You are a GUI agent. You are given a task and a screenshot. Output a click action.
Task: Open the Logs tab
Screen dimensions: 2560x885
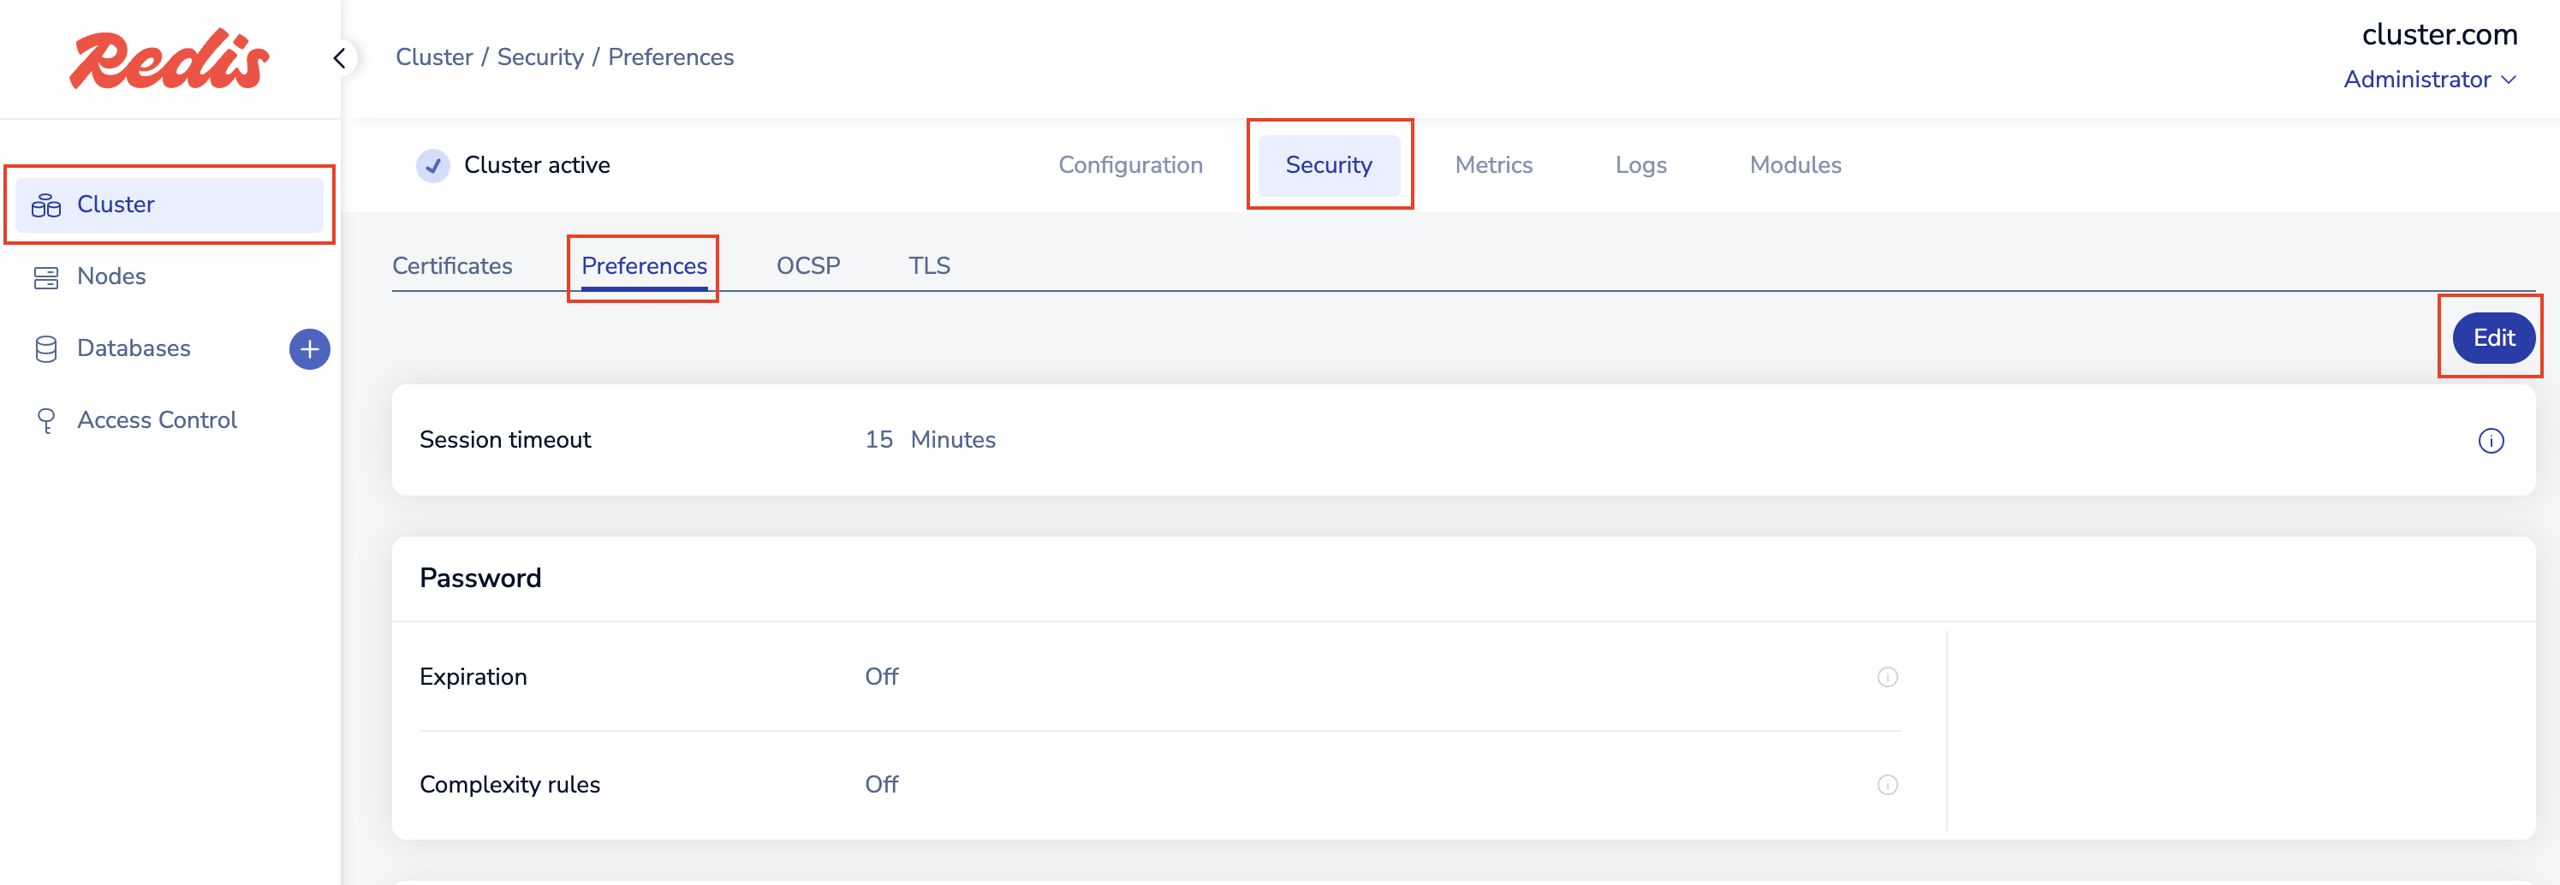pos(1641,165)
